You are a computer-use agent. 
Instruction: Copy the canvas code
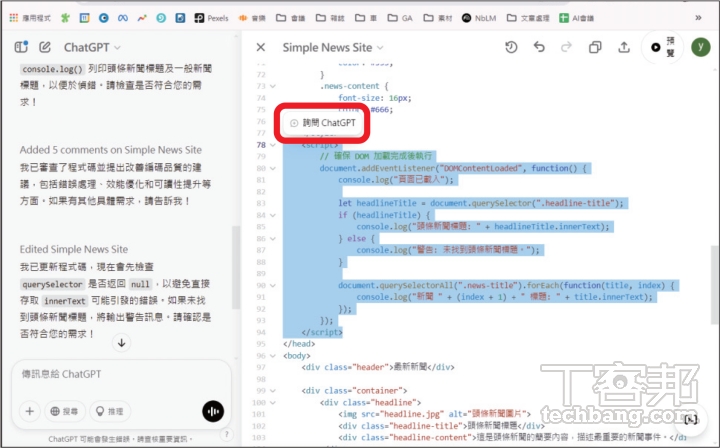pos(595,47)
